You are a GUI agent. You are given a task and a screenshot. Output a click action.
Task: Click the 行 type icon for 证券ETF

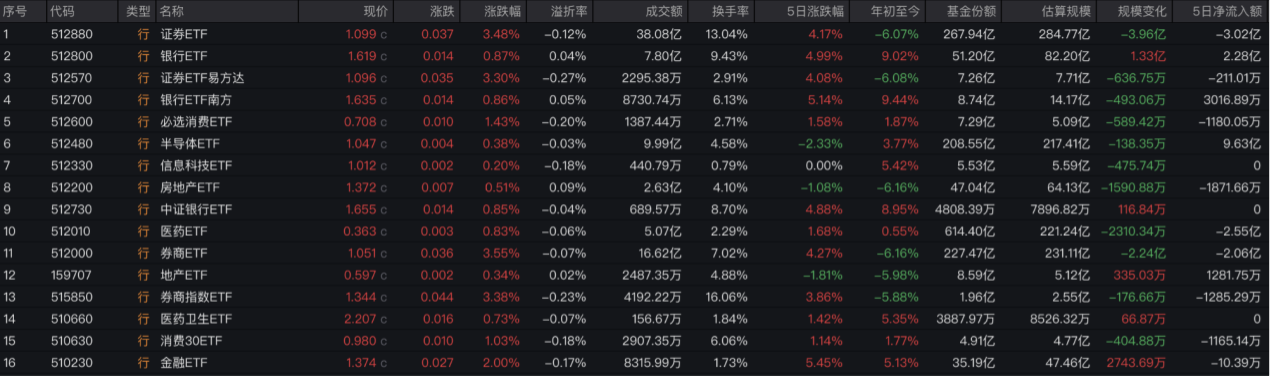click(x=142, y=35)
